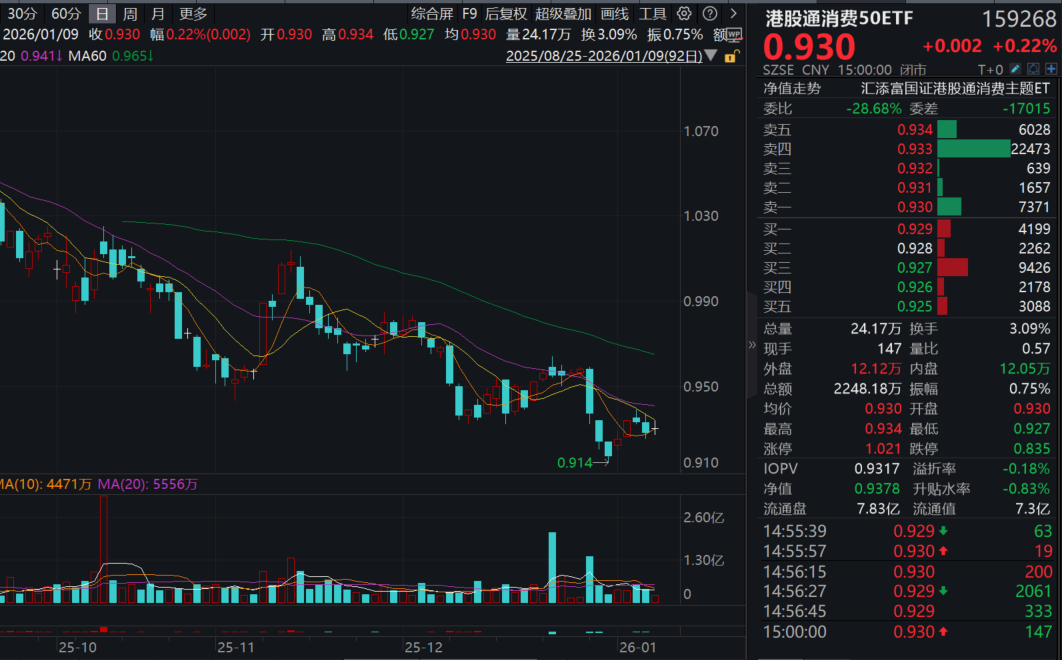Click the 买二 price 0.928

pos(915,249)
